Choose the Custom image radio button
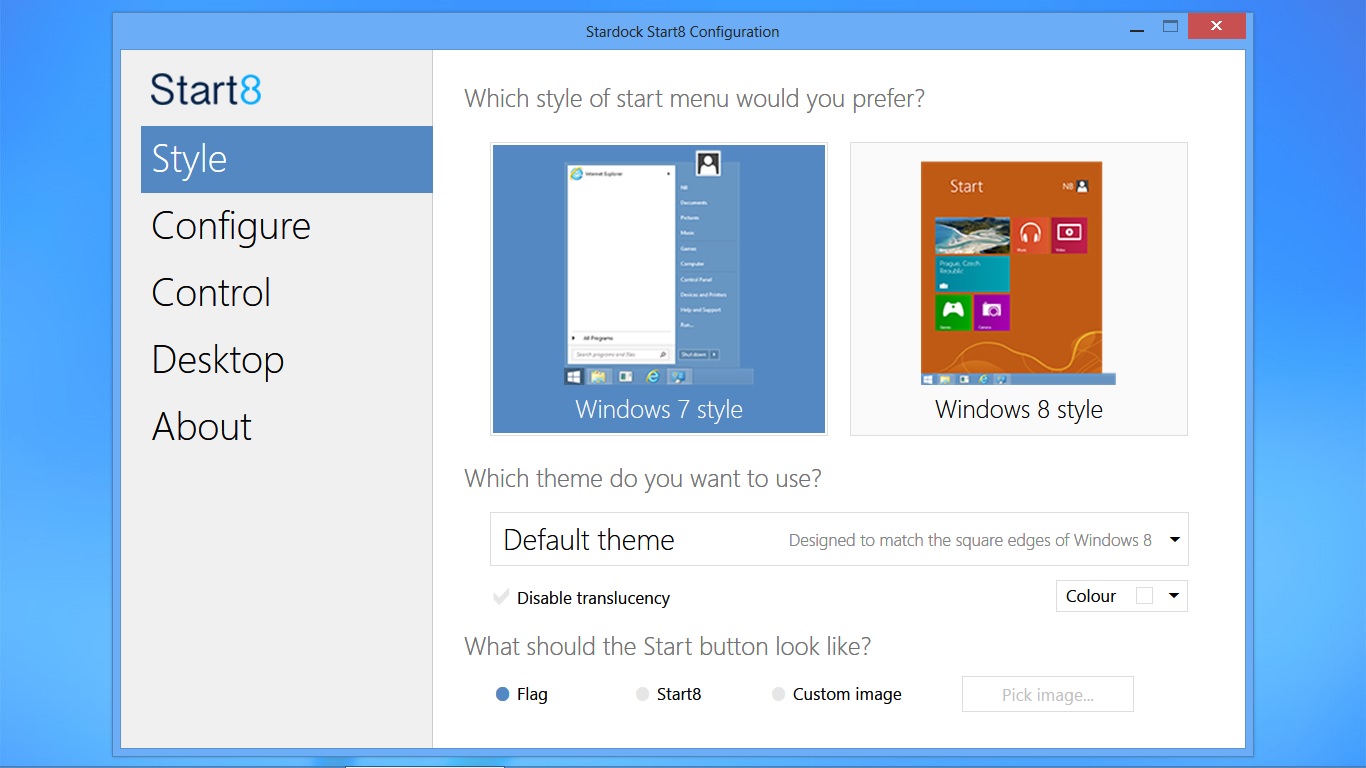The width and height of the screenshot is (1366, 768). pos(779,694)
